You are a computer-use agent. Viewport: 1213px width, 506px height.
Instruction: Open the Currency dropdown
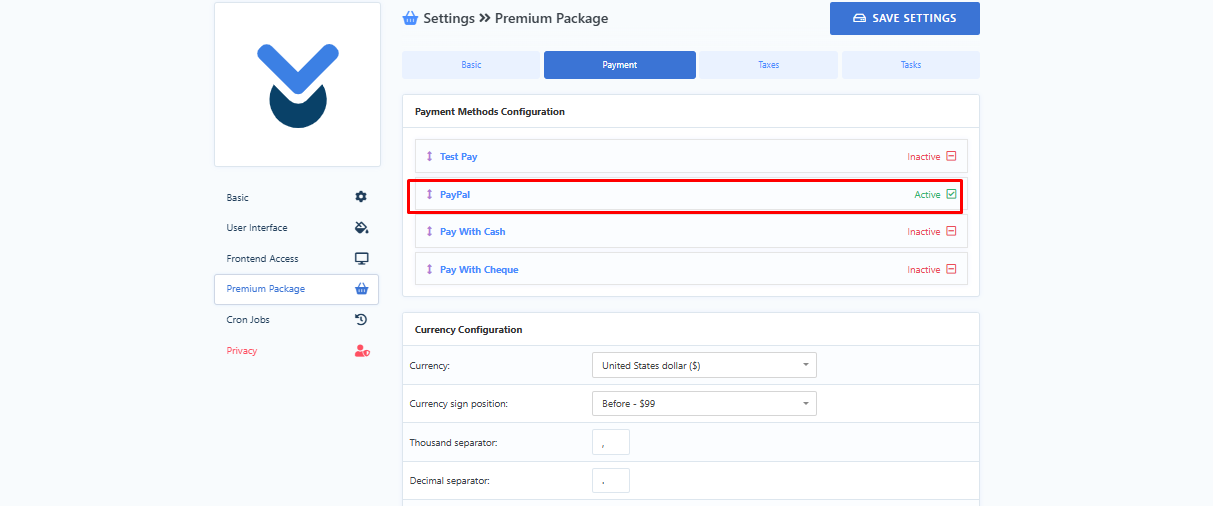click(704, 365)
